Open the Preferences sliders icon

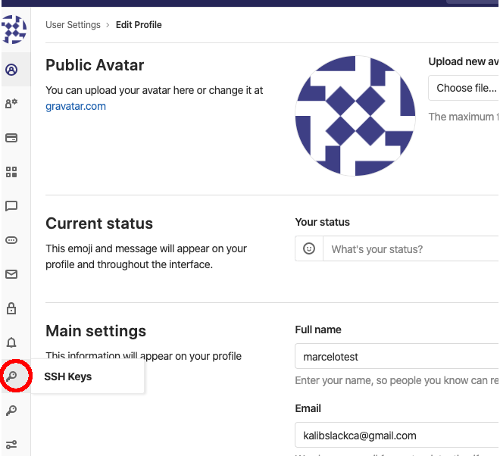[x=11, y=445]
